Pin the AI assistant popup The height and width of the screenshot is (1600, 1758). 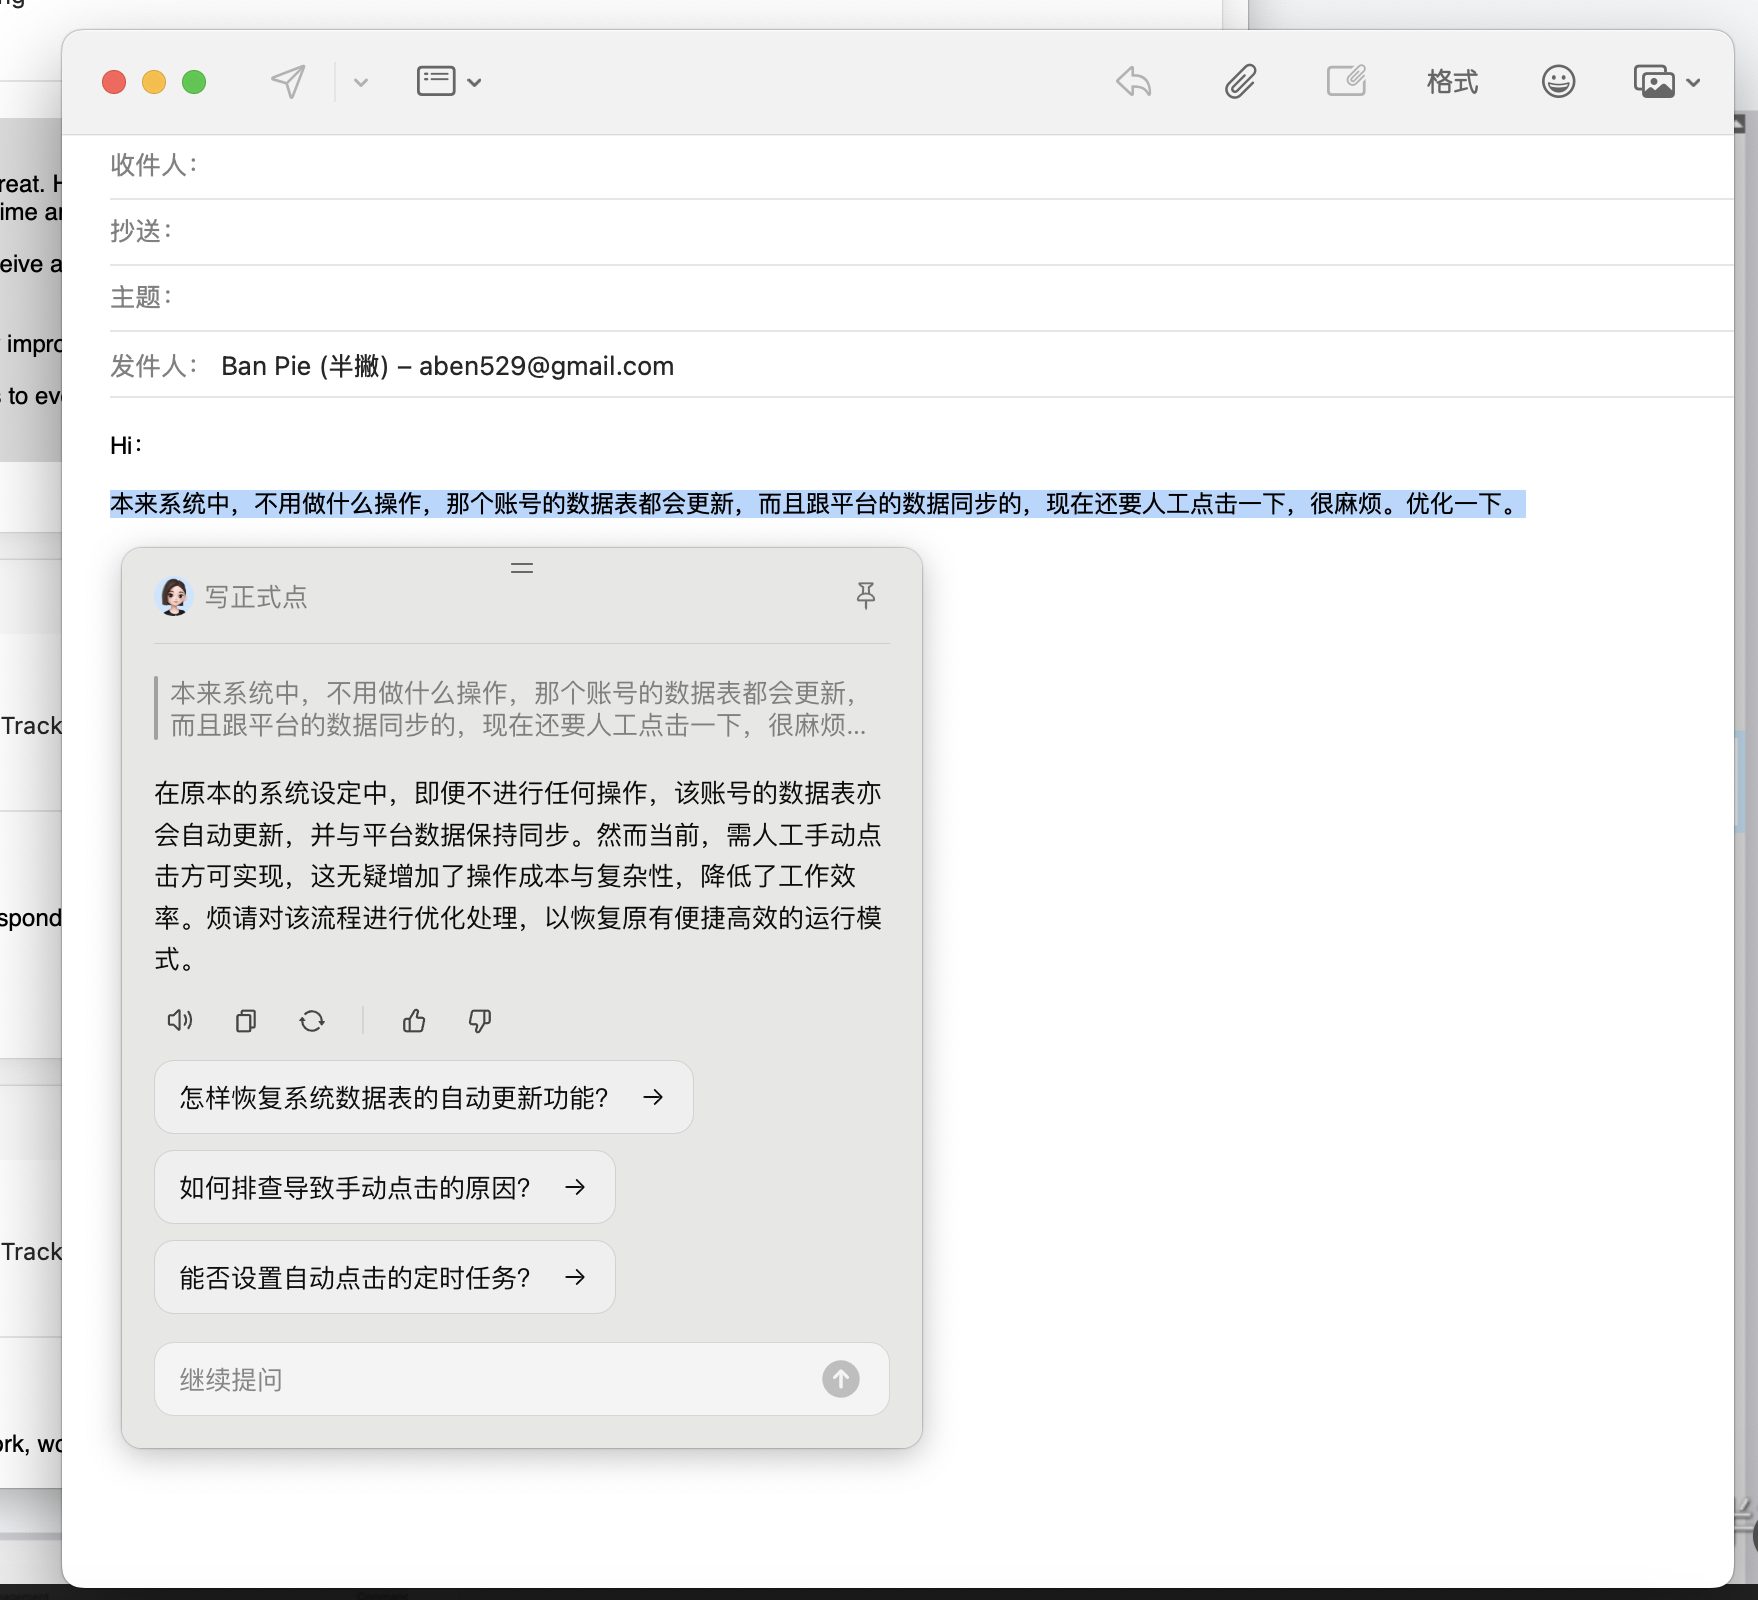coord(866,596)
